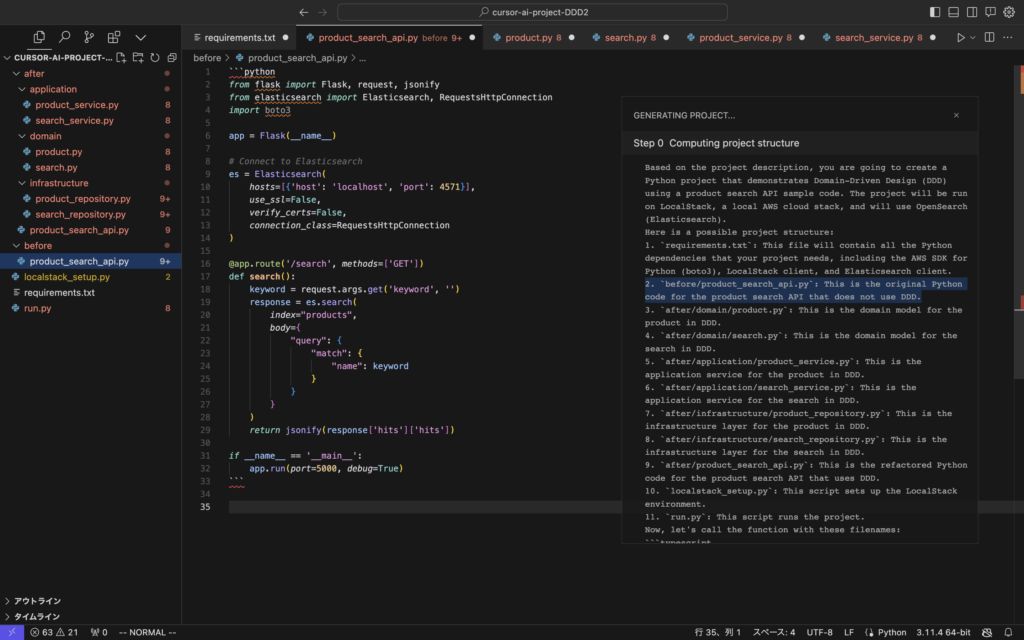
Task: Click the 行 35、列 1 cursor position
Action: [x=718, y=632]
